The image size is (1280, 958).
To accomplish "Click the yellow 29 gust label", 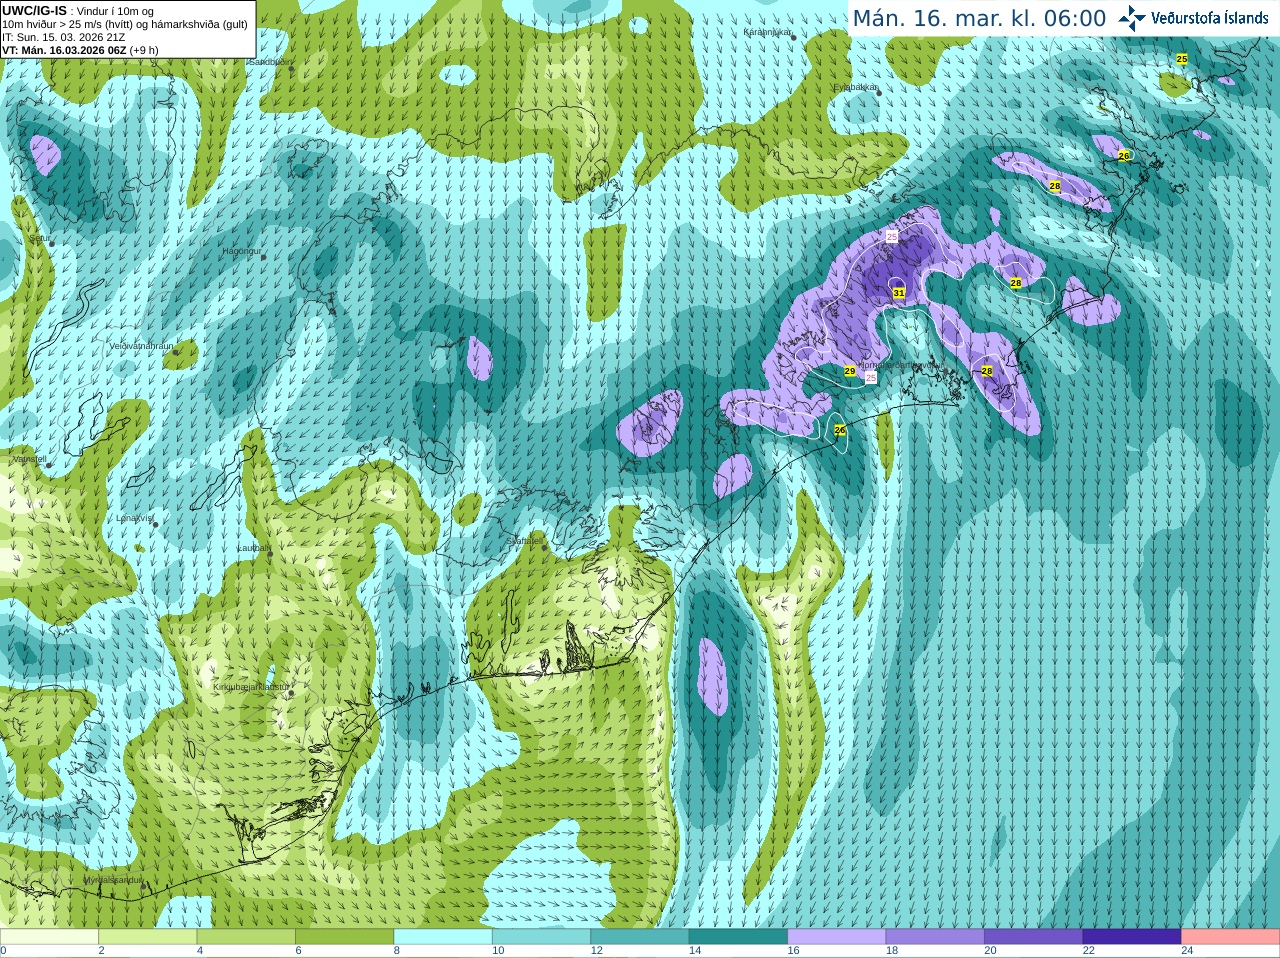I will click(850, 371).
